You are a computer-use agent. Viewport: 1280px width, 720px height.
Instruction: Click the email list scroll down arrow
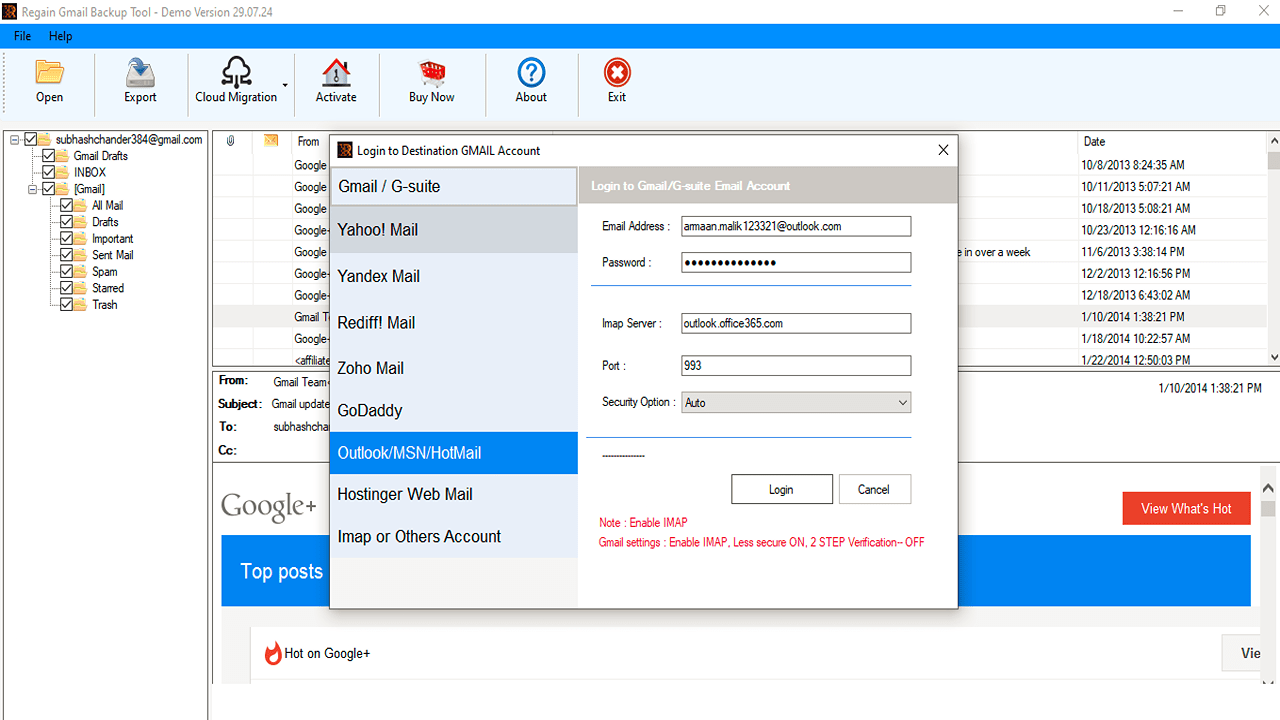click(1273, 357)
